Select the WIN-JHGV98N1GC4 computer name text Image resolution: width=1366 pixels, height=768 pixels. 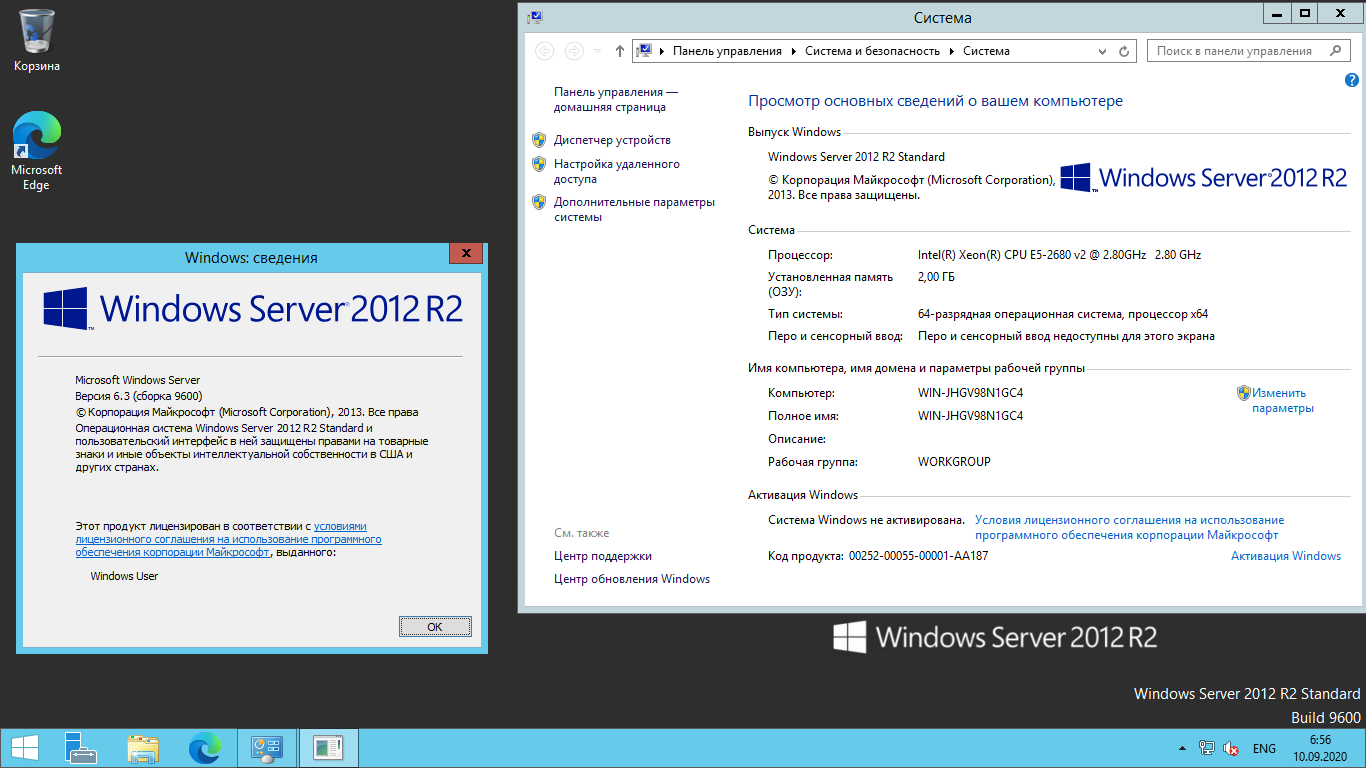[970, 393]
